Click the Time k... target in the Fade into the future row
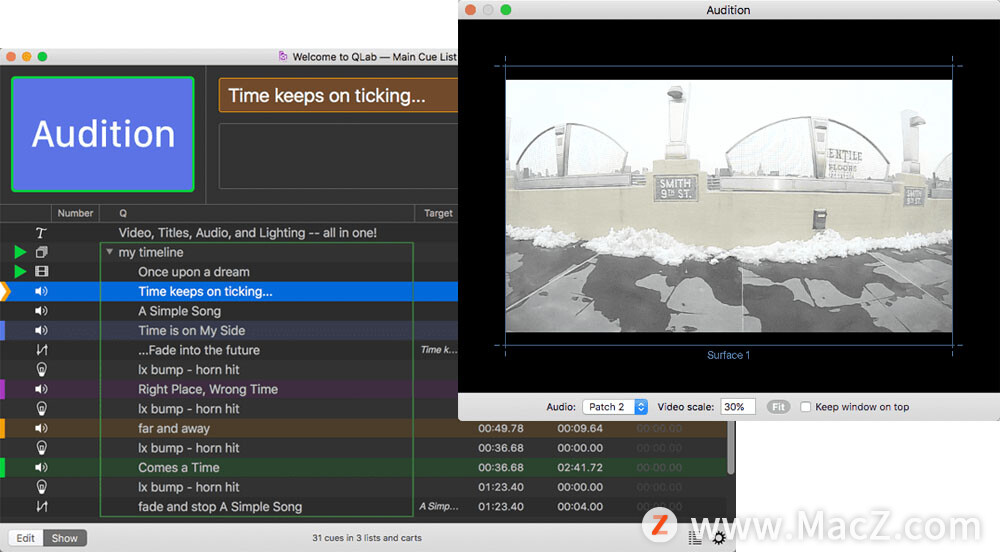Image resolution: width=1000 pixels, height=552 pixels. 439,349
